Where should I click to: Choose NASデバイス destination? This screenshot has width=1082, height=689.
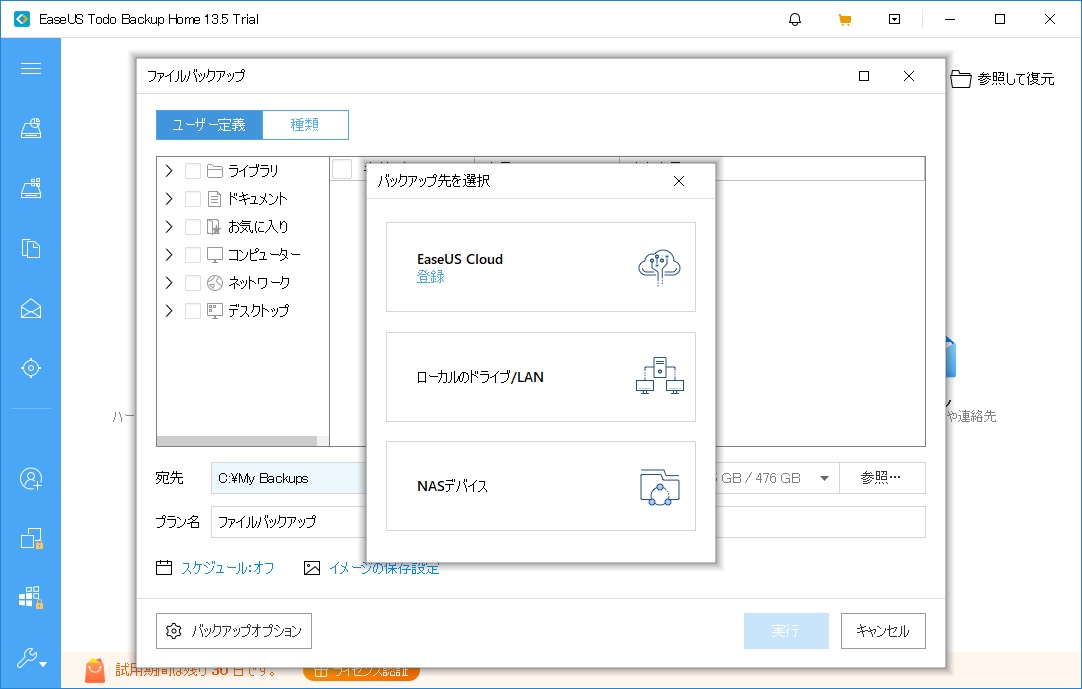(x=540, y=486)
